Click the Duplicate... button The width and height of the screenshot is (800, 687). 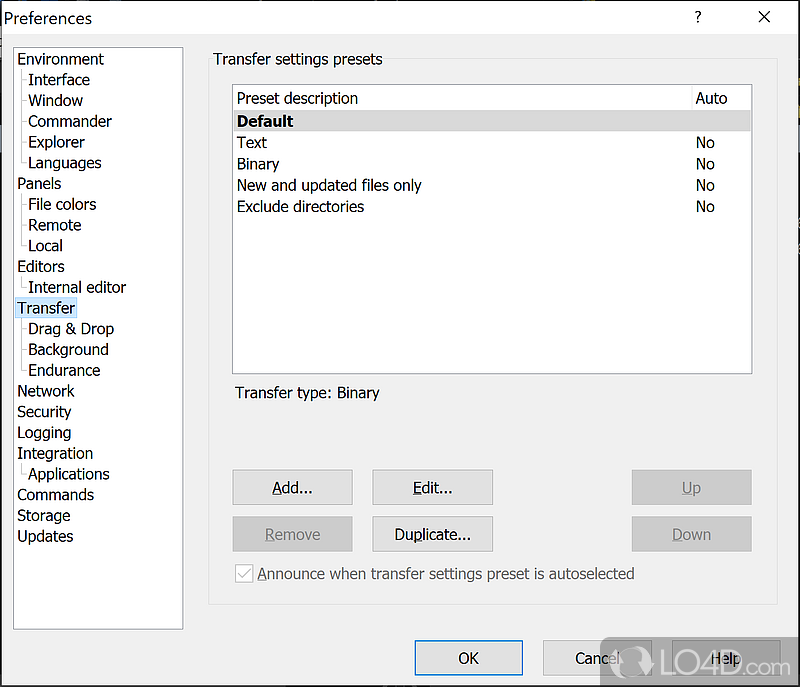coord(432,534)
